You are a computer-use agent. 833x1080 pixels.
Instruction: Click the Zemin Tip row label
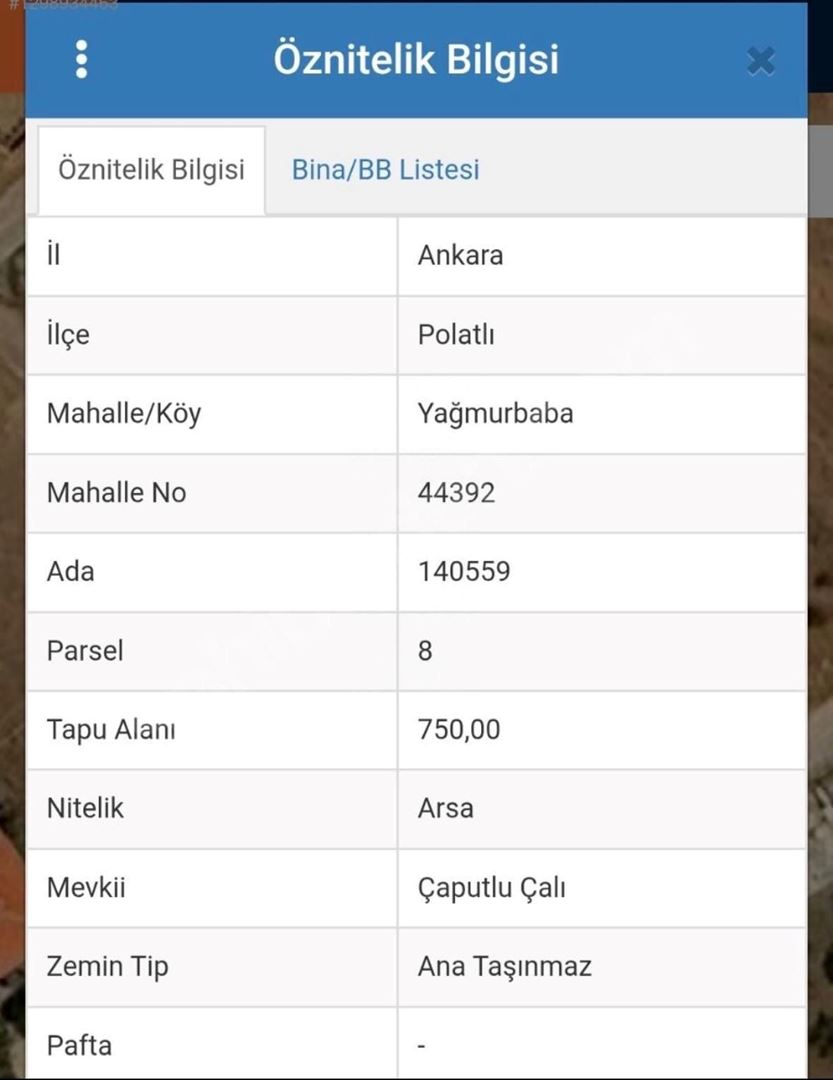[107, 966]
